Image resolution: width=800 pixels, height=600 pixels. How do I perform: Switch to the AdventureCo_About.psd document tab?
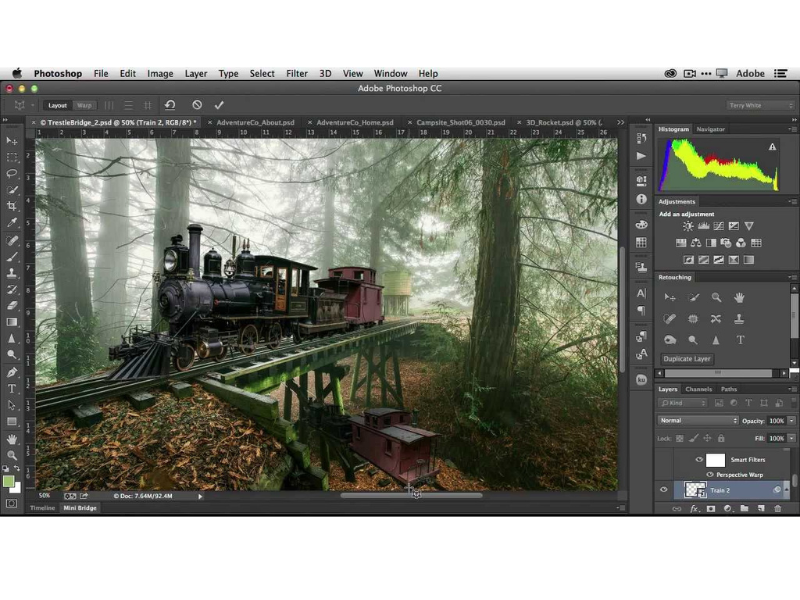coord(255,122)
